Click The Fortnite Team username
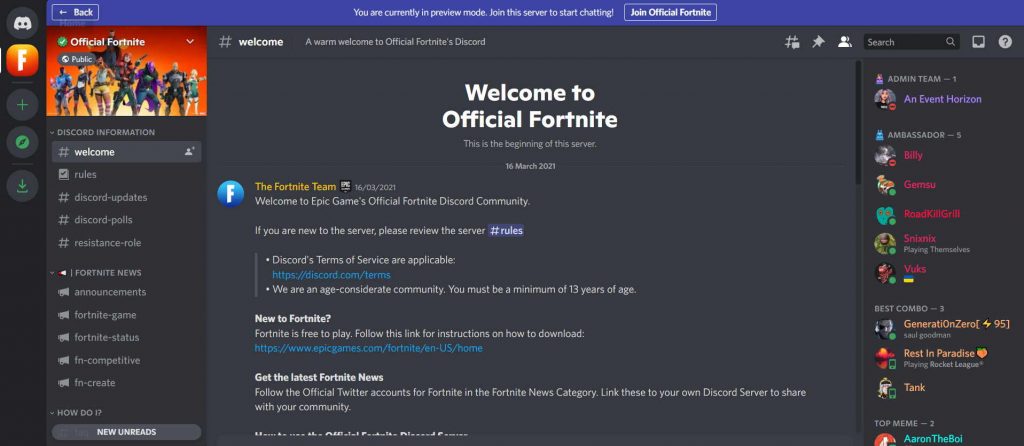Image resolution: width=1024 pixels, height=446 pixels. click(295, 187)
